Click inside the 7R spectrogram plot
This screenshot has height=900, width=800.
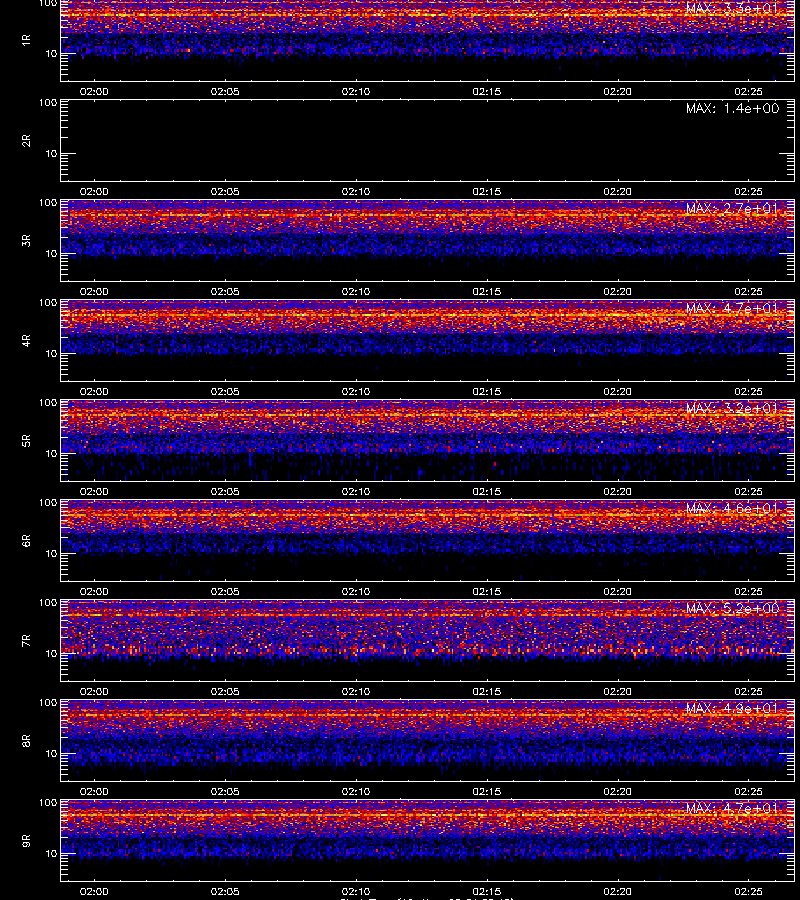point(428,641)
